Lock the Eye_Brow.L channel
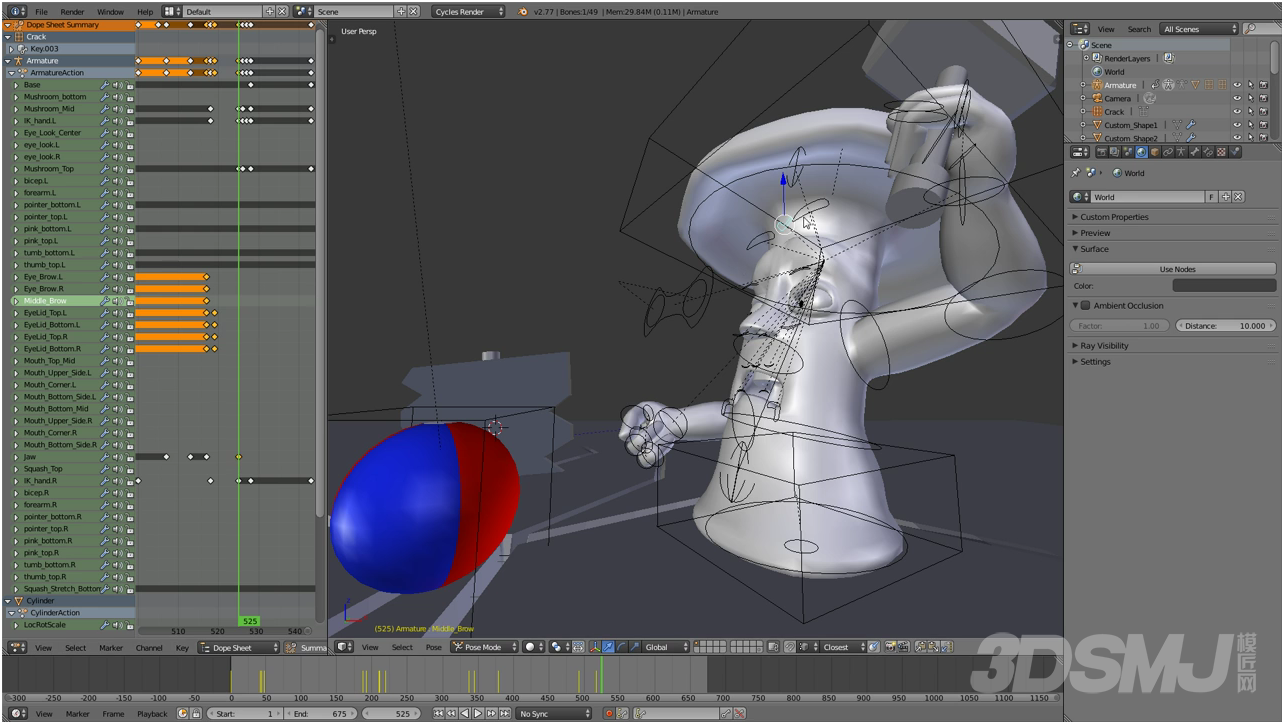The image size is (1284, 724). [x=129, y=277]
